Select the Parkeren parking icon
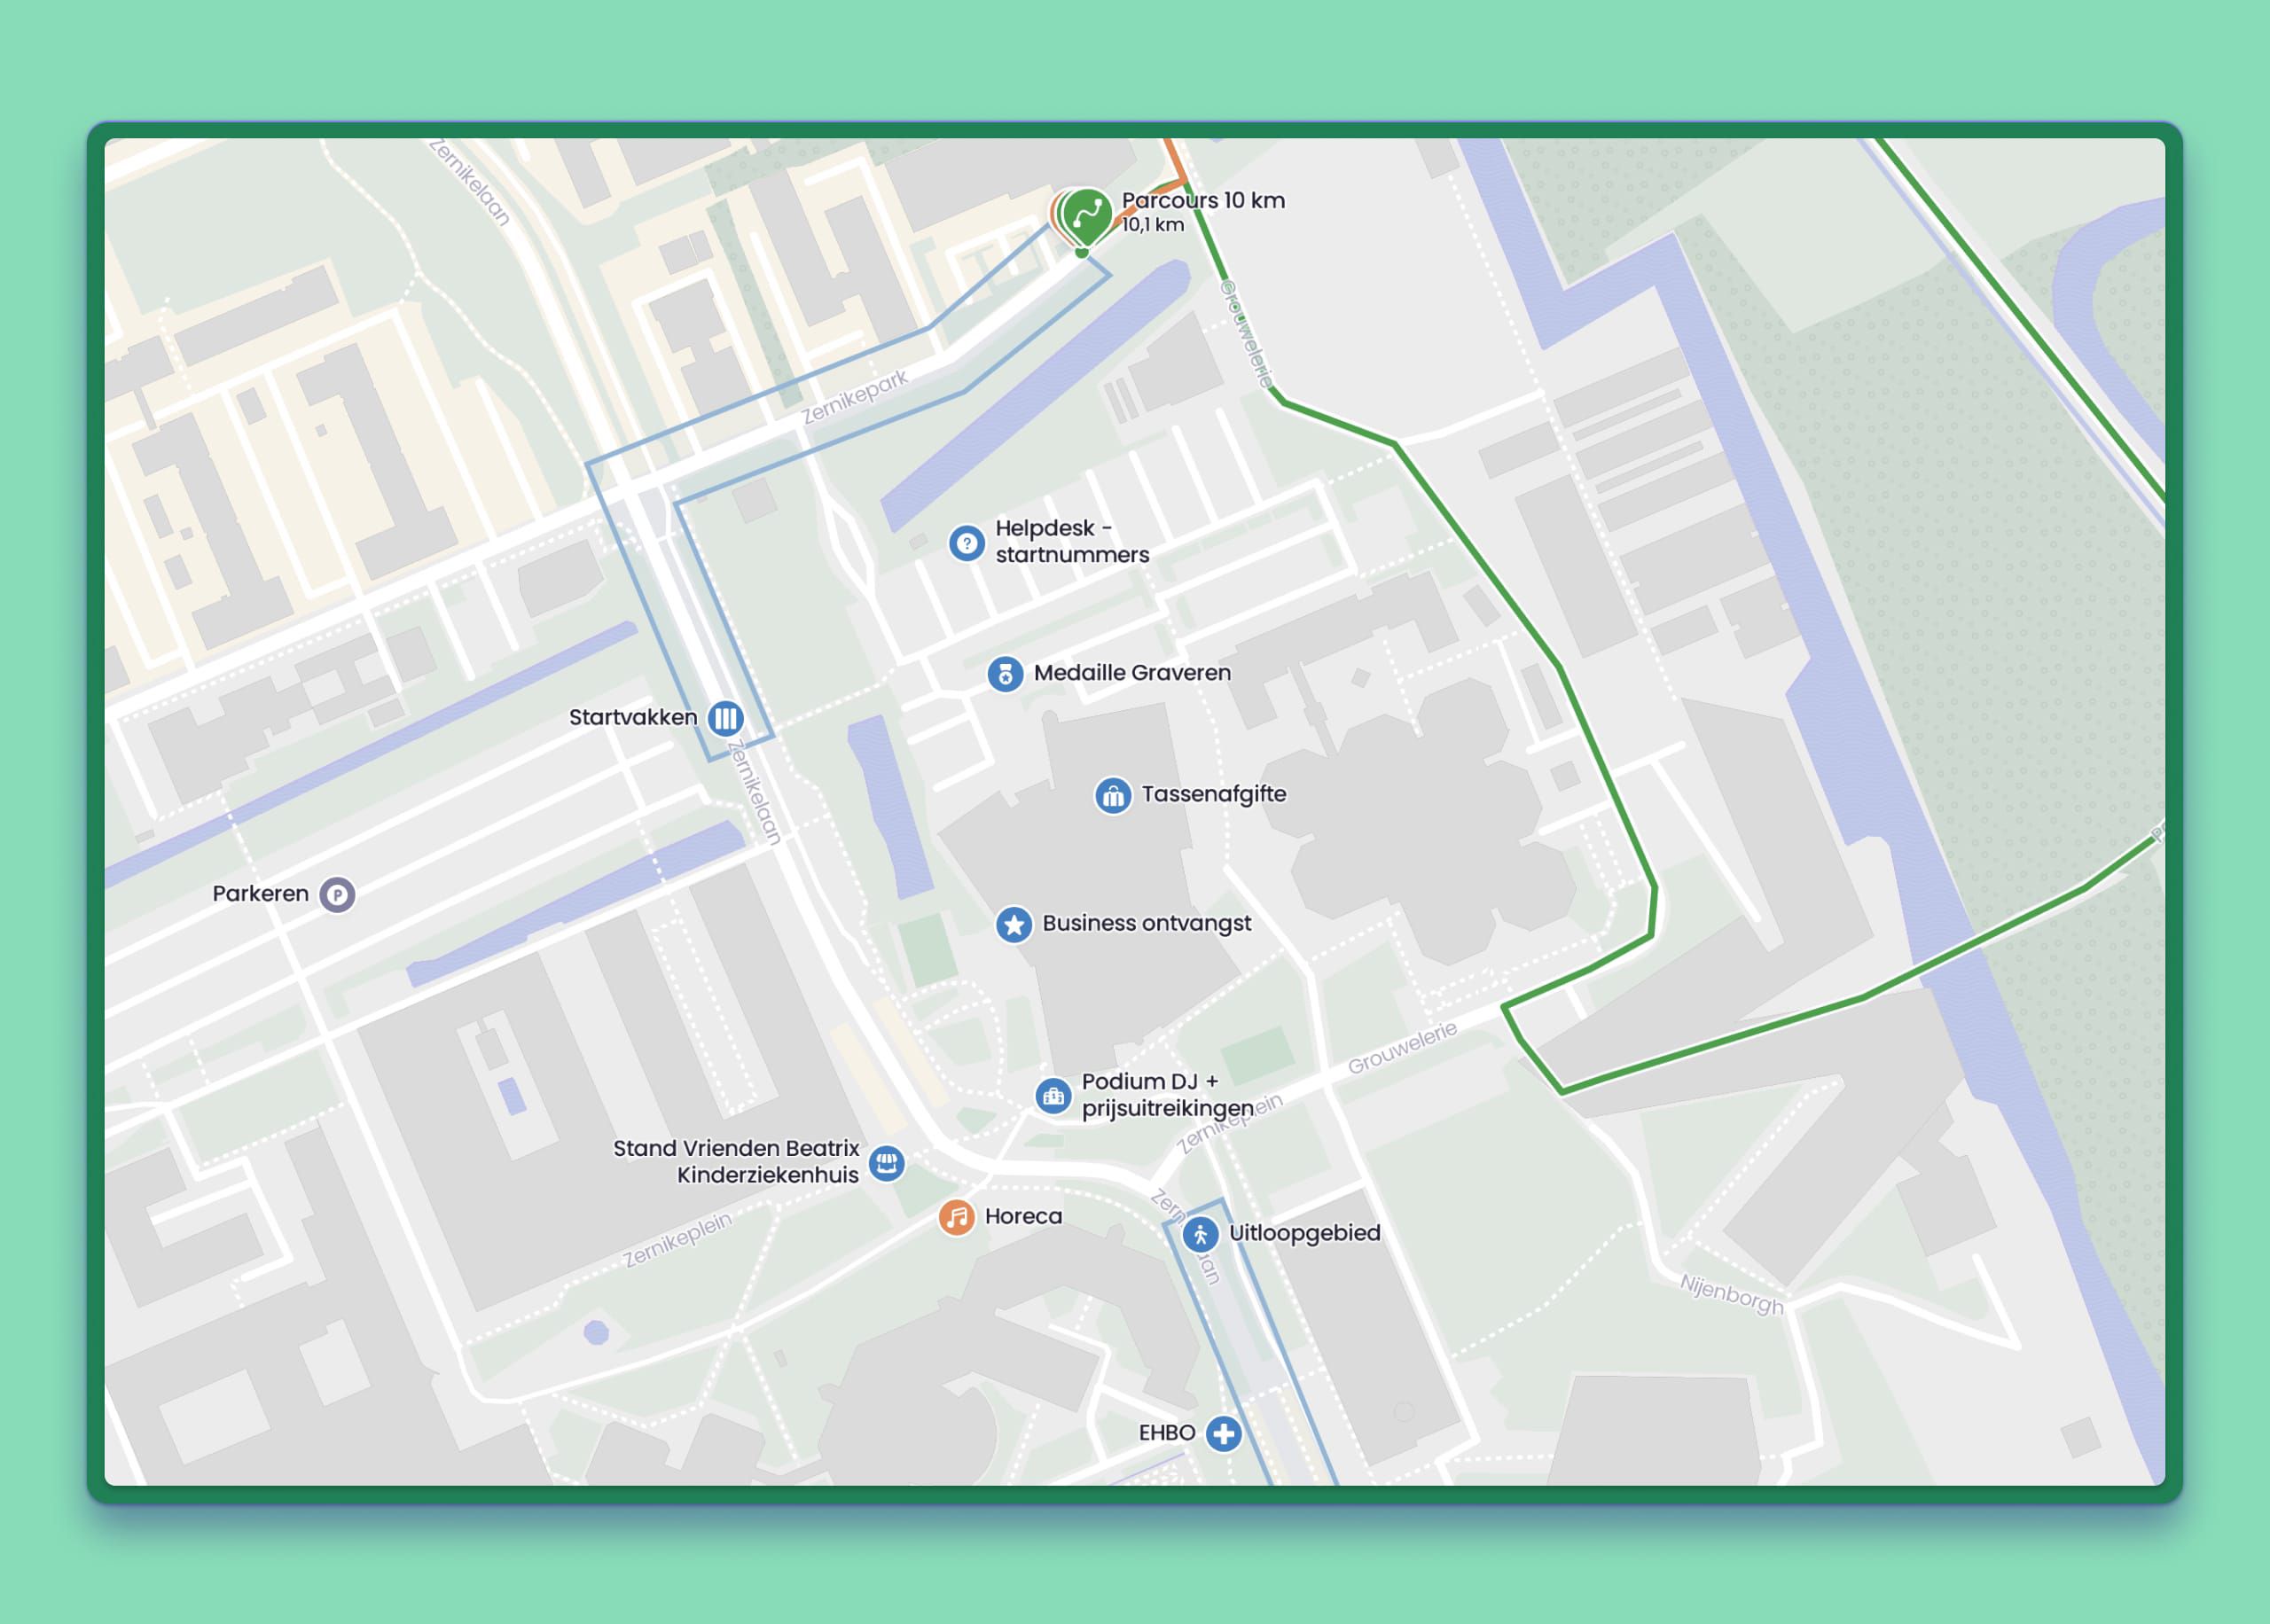2270x1624 pixels. [x=337, y=895]
